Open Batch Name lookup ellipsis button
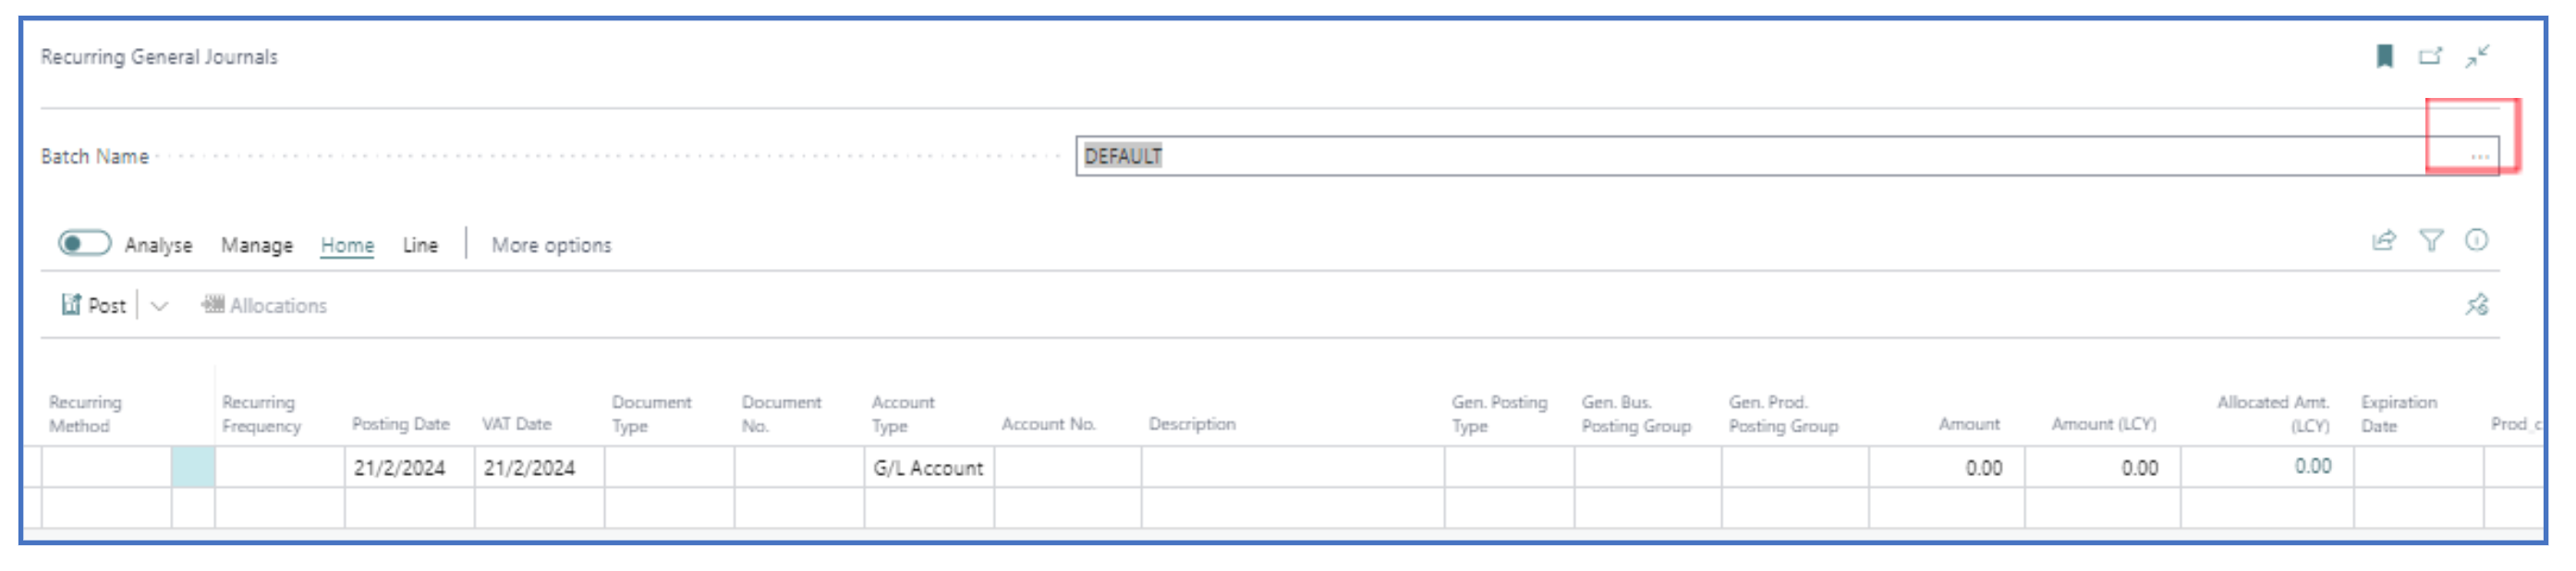2576x571 pixels. pyautogui.click(x=2479, y=157)
